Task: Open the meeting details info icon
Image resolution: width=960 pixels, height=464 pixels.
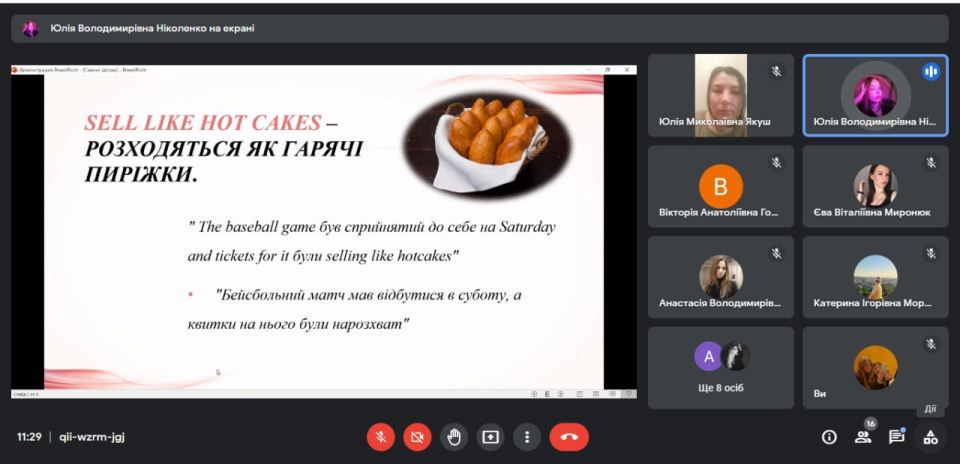Action: click(829, 437)
